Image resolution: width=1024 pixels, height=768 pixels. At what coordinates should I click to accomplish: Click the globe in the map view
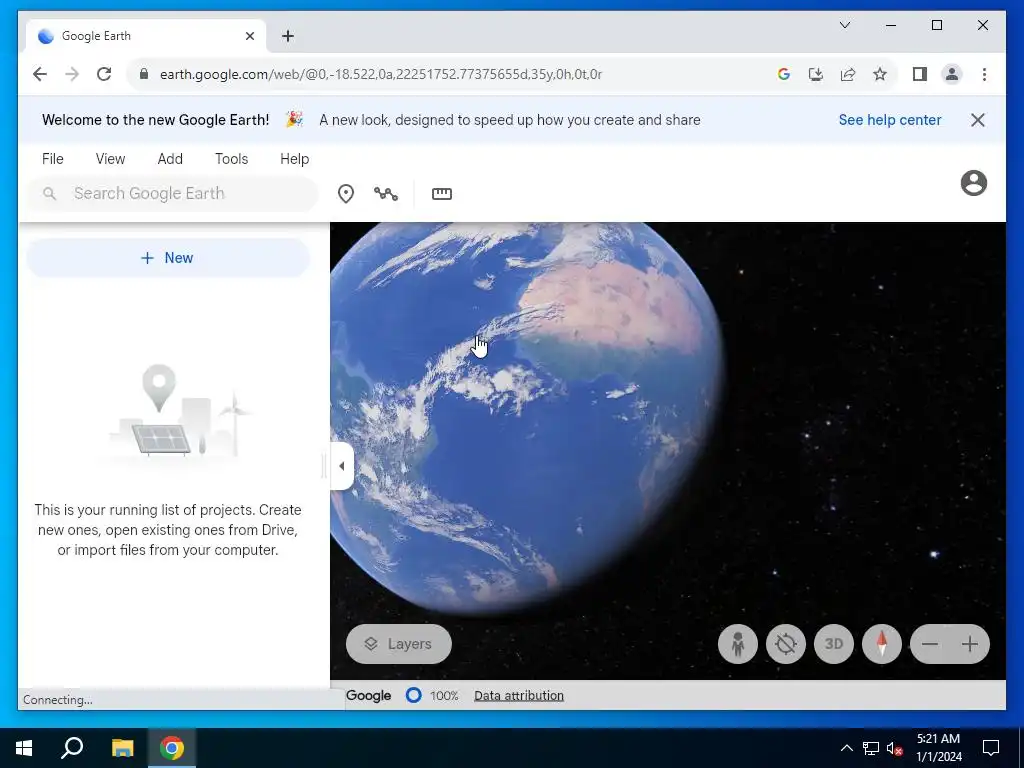click(526, 418)
